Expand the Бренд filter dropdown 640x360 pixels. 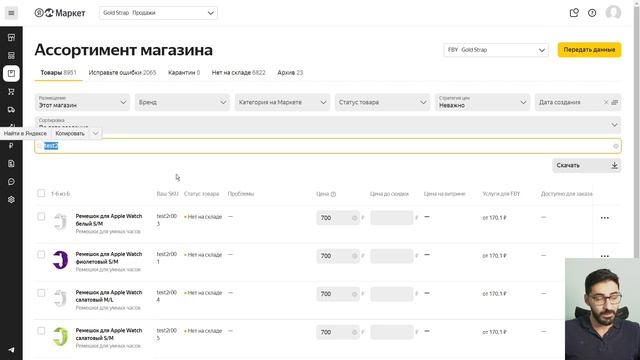click(182, 102)
